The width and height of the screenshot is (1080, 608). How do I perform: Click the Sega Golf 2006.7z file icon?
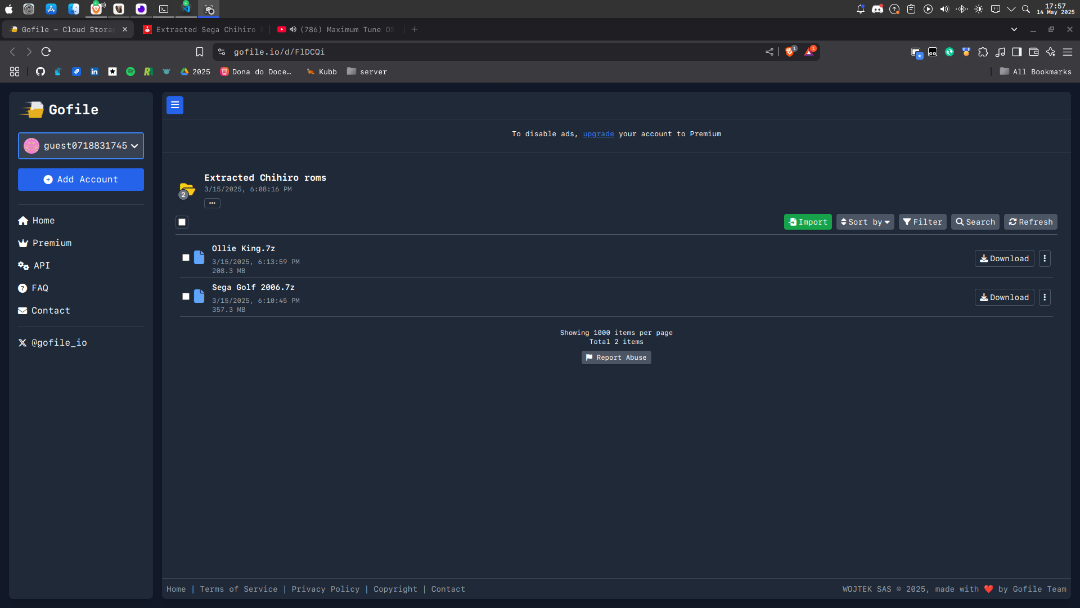(x=199, y=296)
